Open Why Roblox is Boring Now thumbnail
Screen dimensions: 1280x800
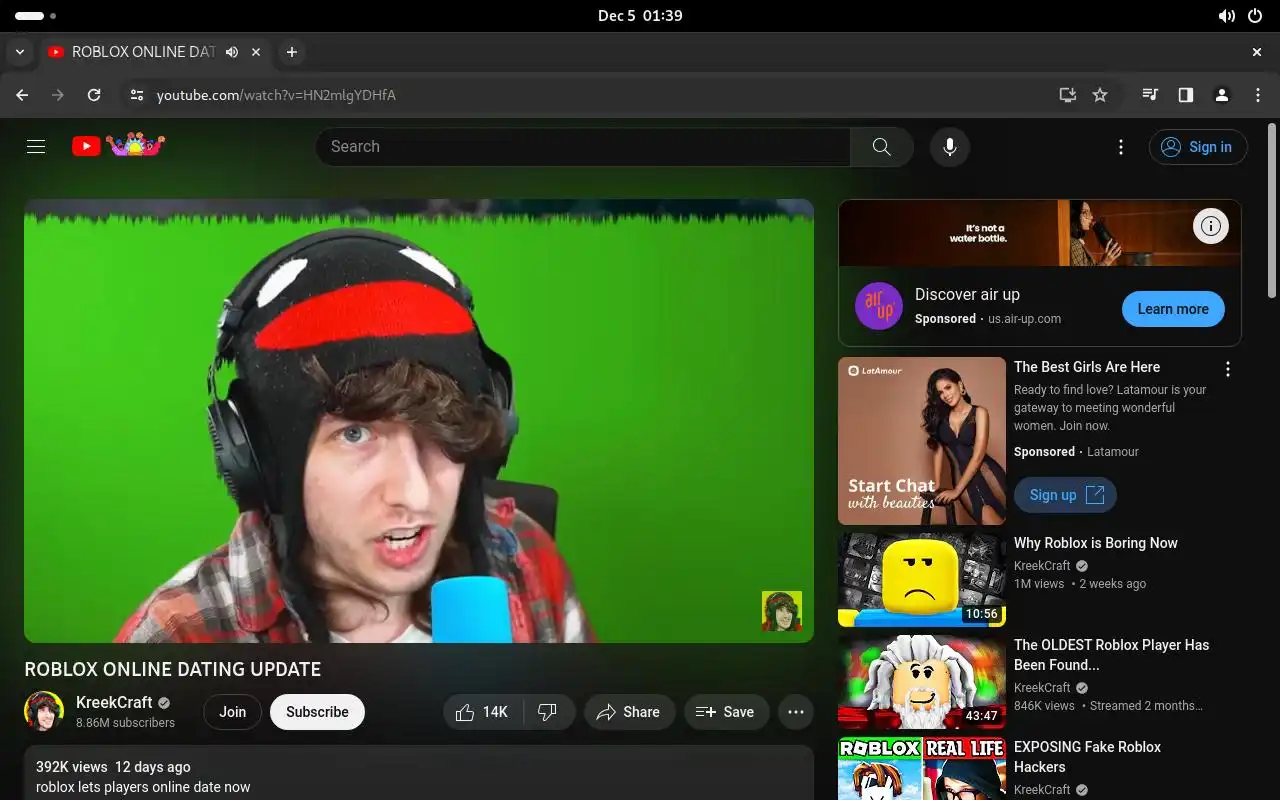(922, 580)
